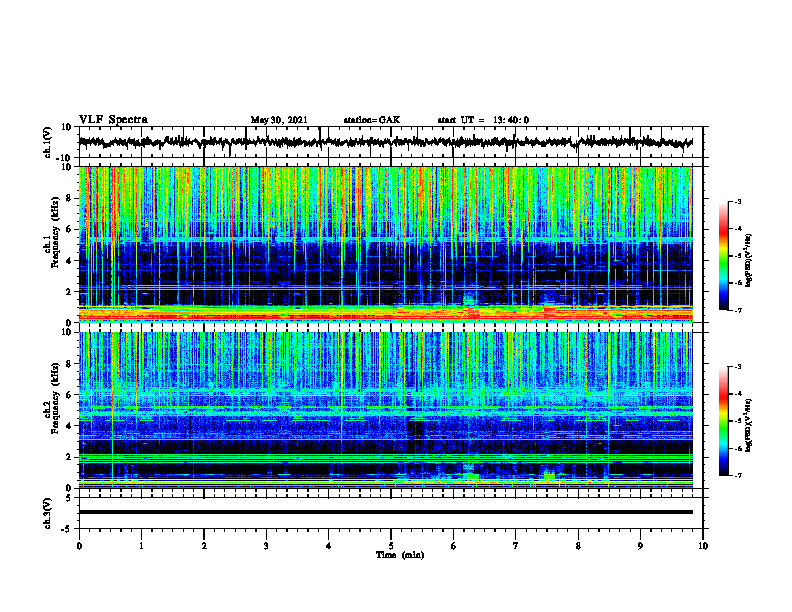Screen dimensions: 792x612
Task: Click the ch.1 voltage waveform trace
Action: pyautogui.click(x=385, y=142)
